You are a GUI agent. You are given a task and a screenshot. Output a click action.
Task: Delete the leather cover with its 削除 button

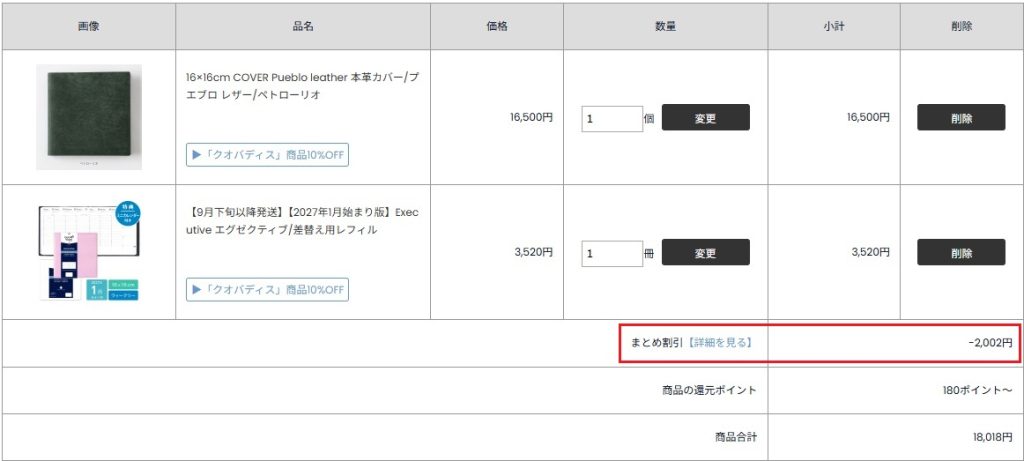961,118
